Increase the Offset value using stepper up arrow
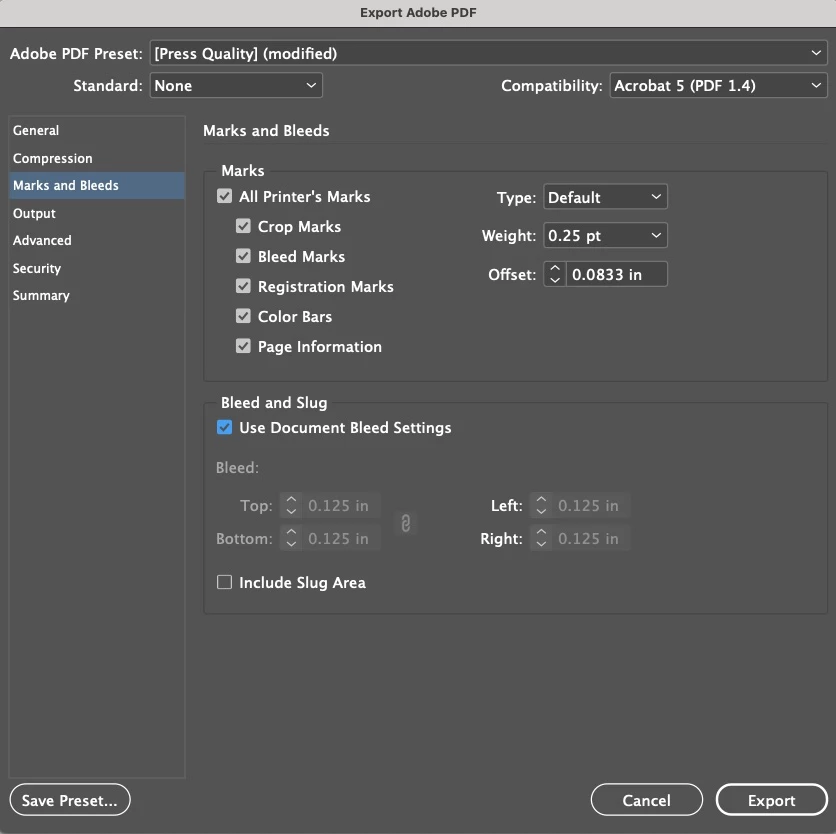The image size is (836, 834). click(554, 268)
